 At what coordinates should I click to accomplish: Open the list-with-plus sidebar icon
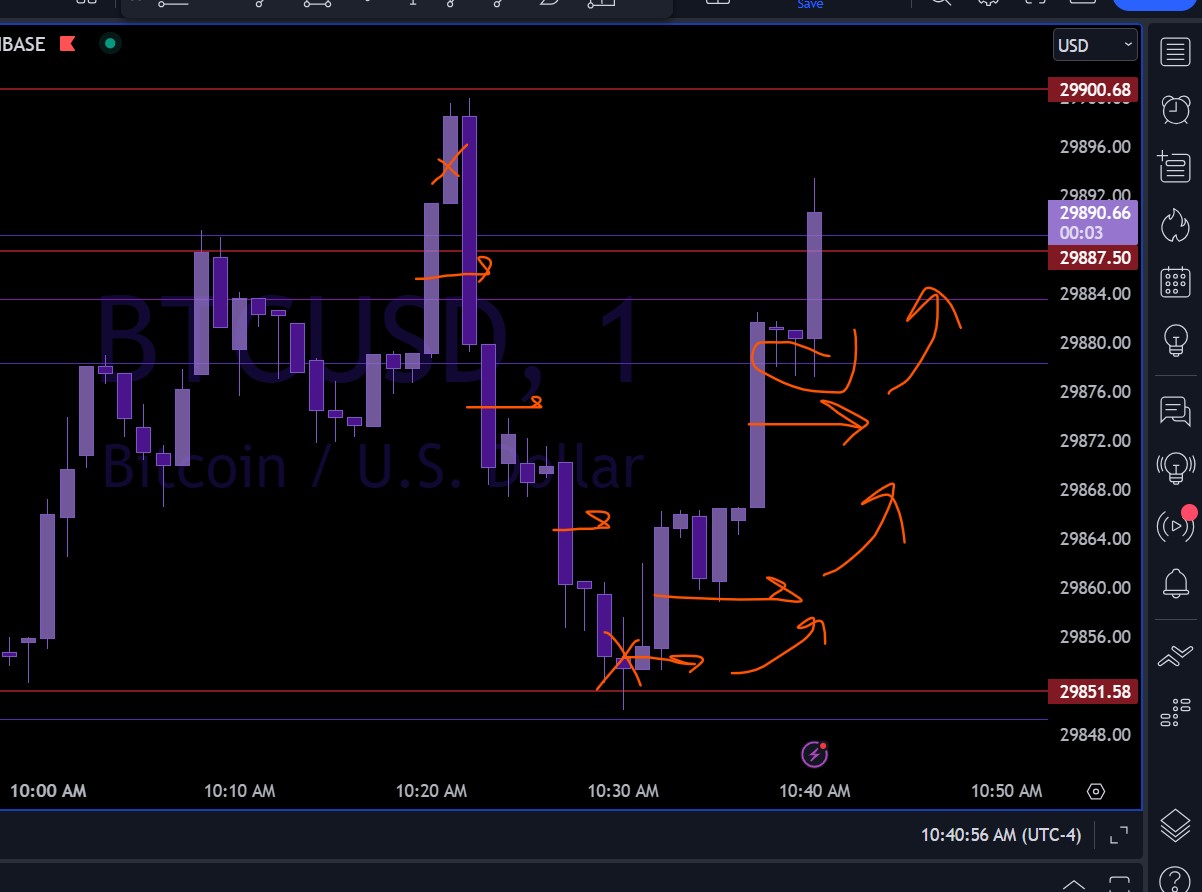pyautogui.click(x=1175, y=166)
